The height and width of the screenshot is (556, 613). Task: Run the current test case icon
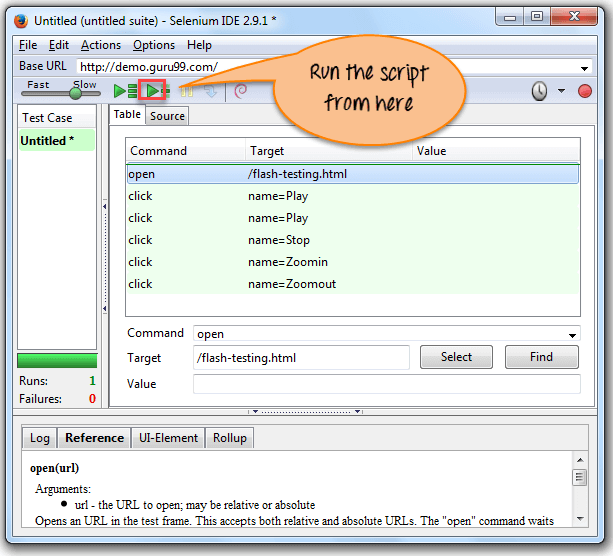(x=153, y=91)
